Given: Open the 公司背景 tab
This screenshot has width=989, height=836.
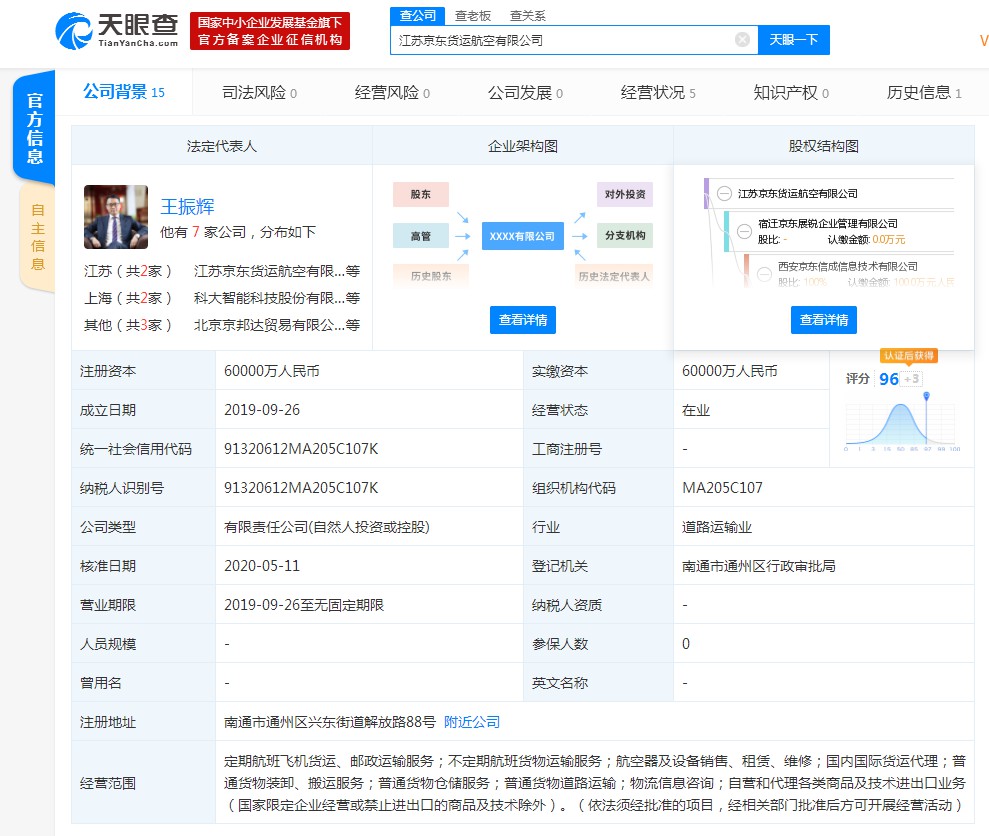Looking at the screenshot, I should click(124, 92).
